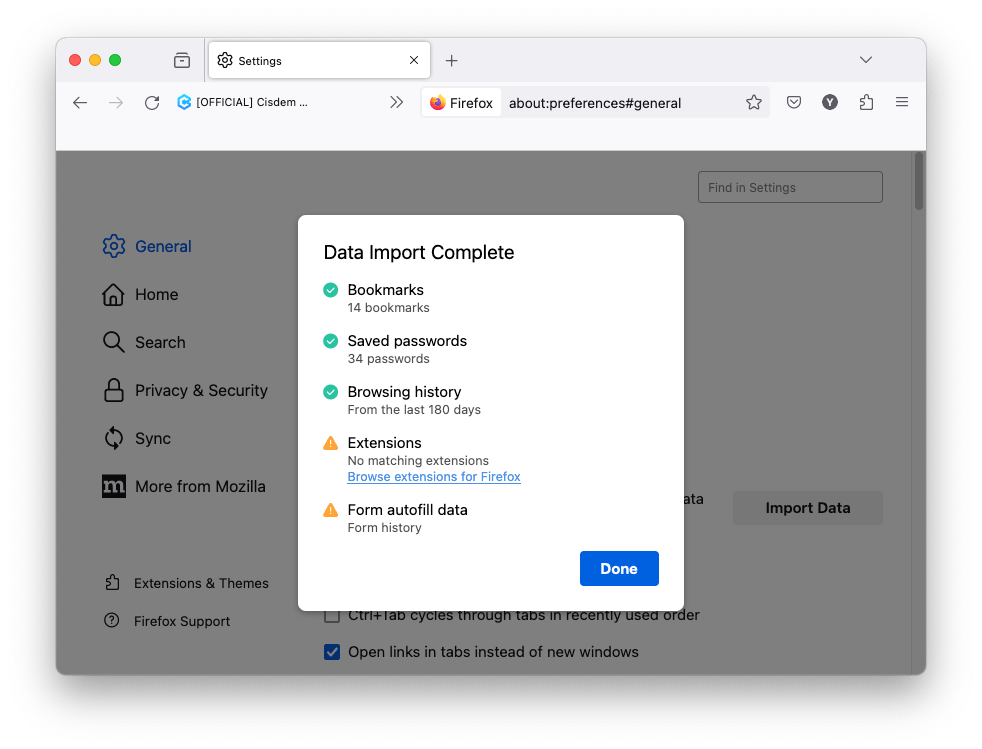Bookmark this page with the star icon

coord(754,102)
